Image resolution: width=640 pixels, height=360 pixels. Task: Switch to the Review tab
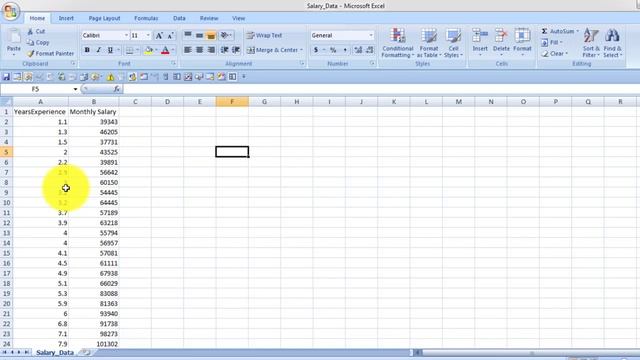click(x=209, y=18)
